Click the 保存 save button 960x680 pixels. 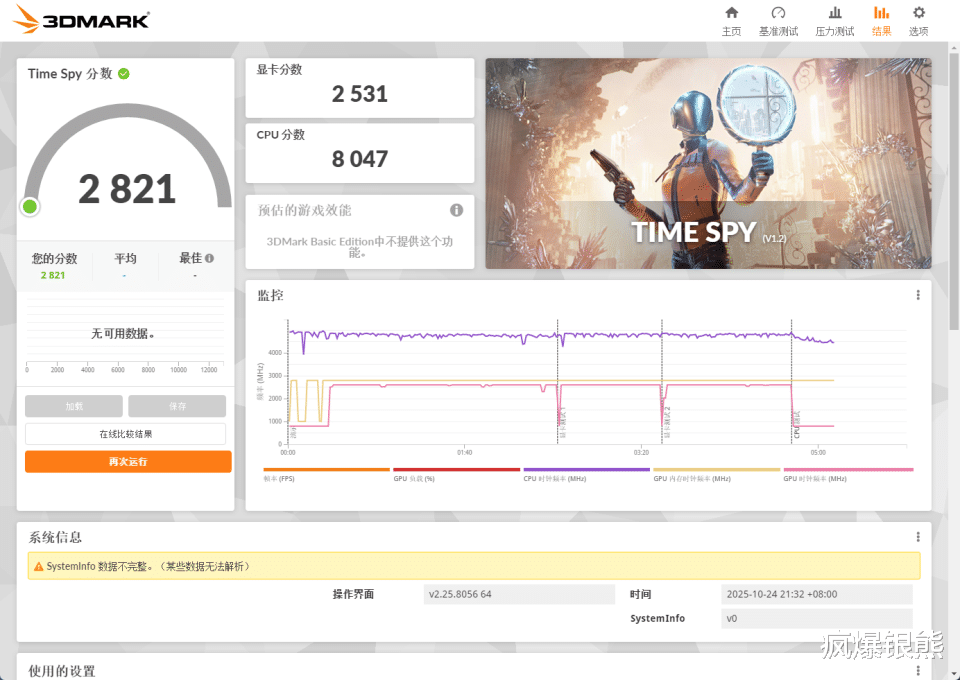click(177, 406)
